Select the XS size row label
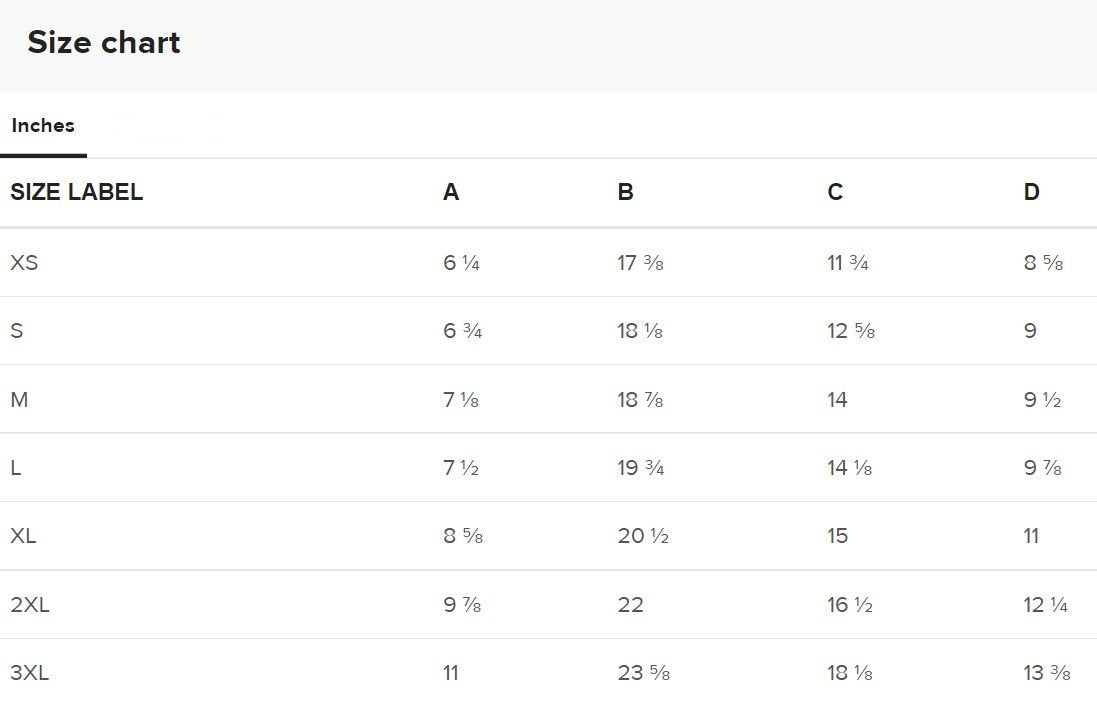Viewport: 1097px width, 704px height. [x=24, y=263]
